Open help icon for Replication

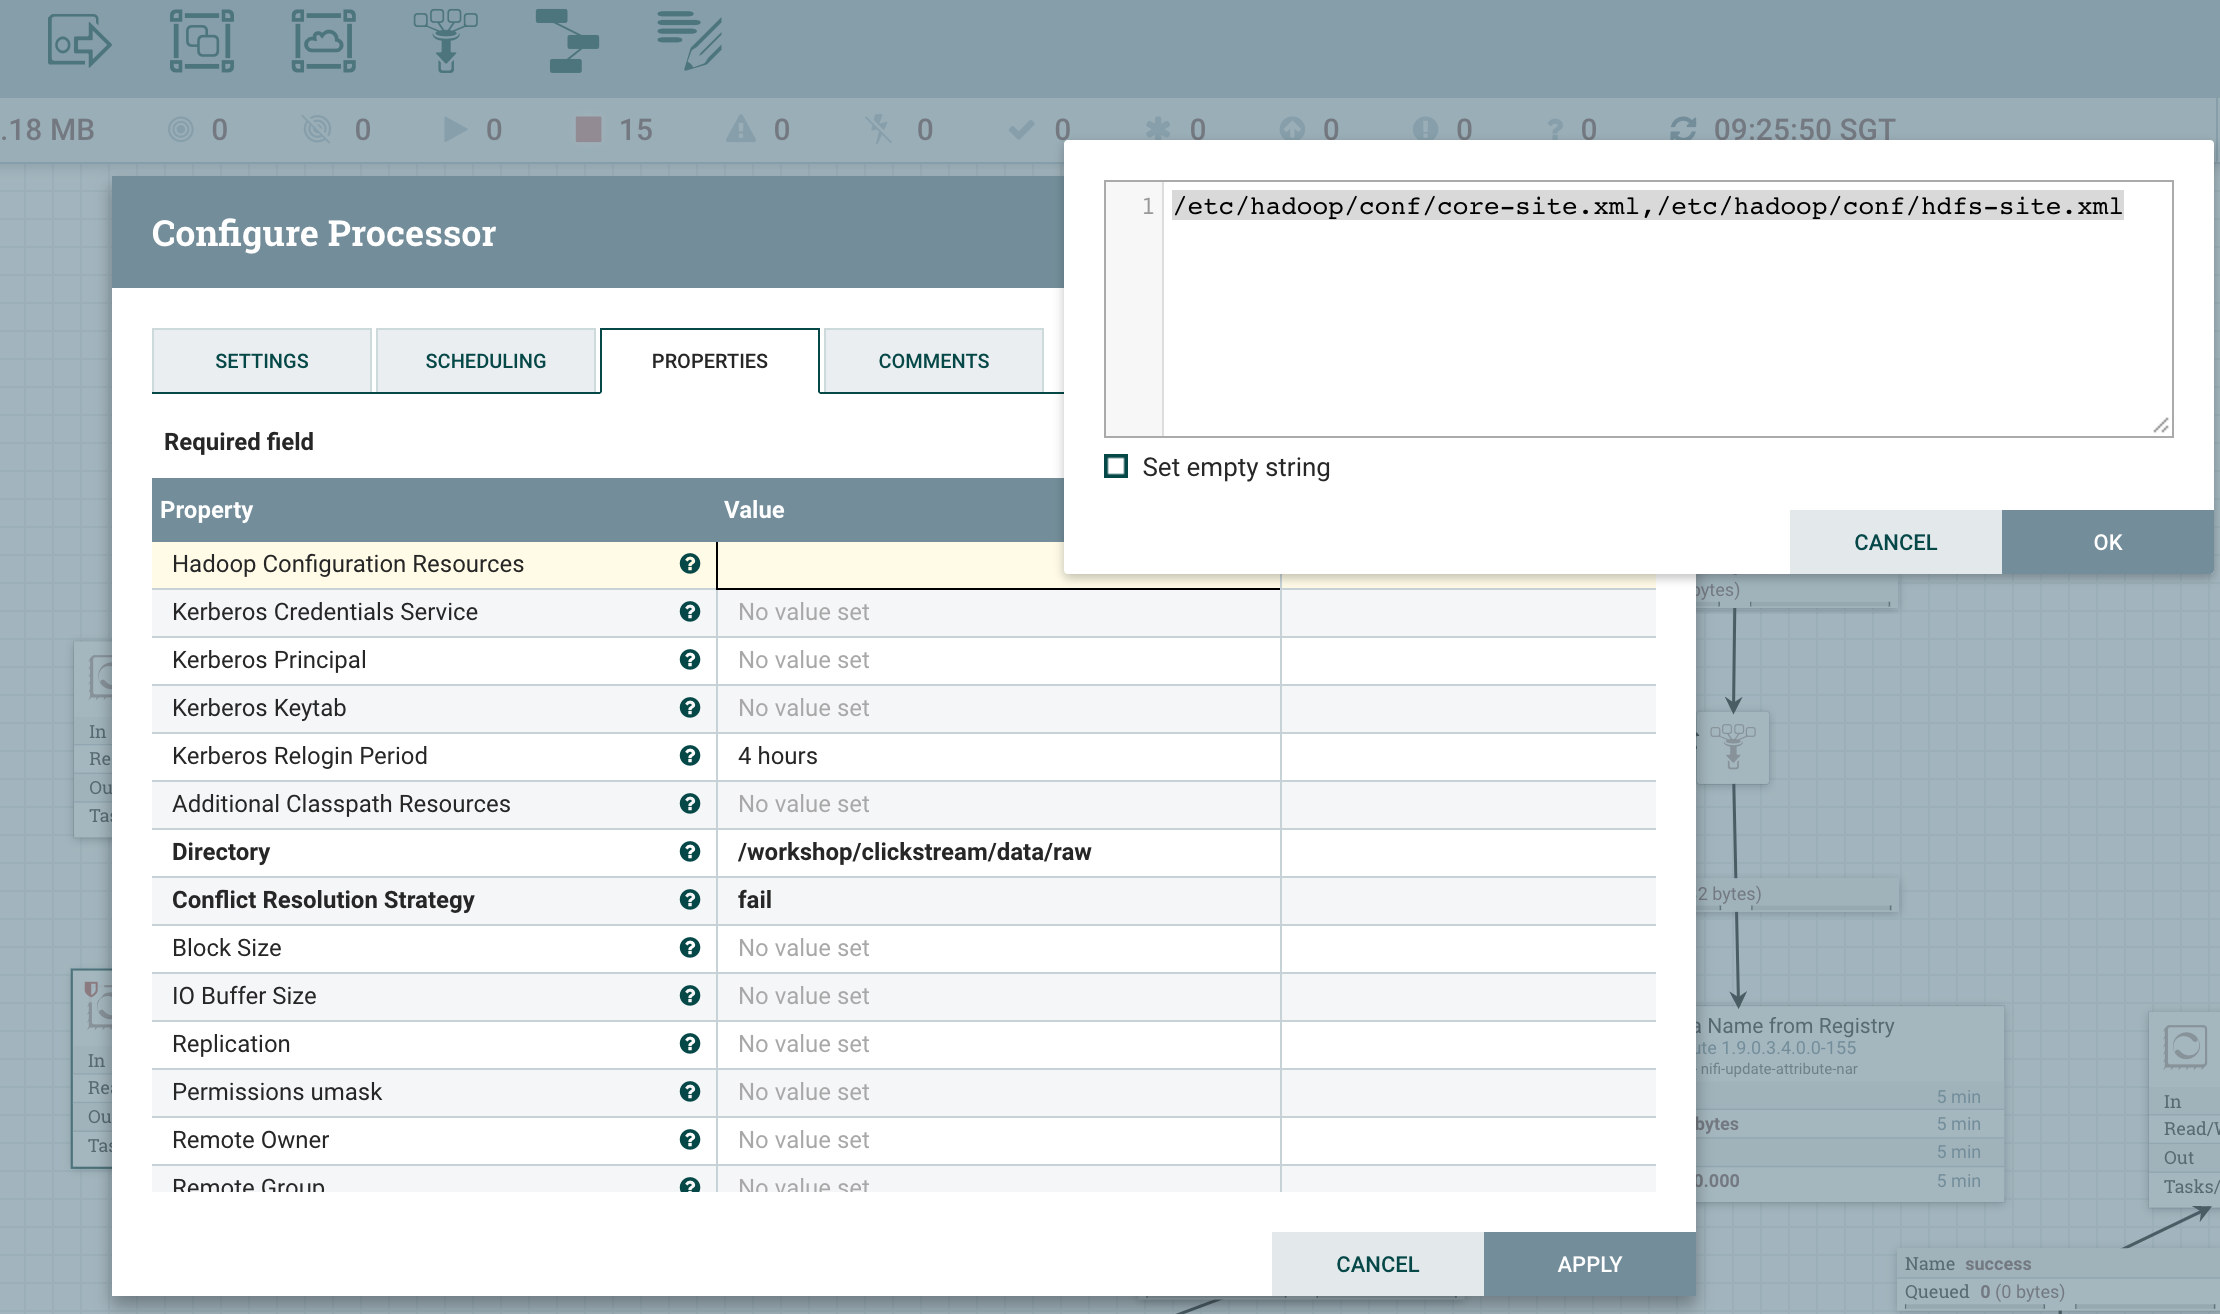[x=689, y=1044]
